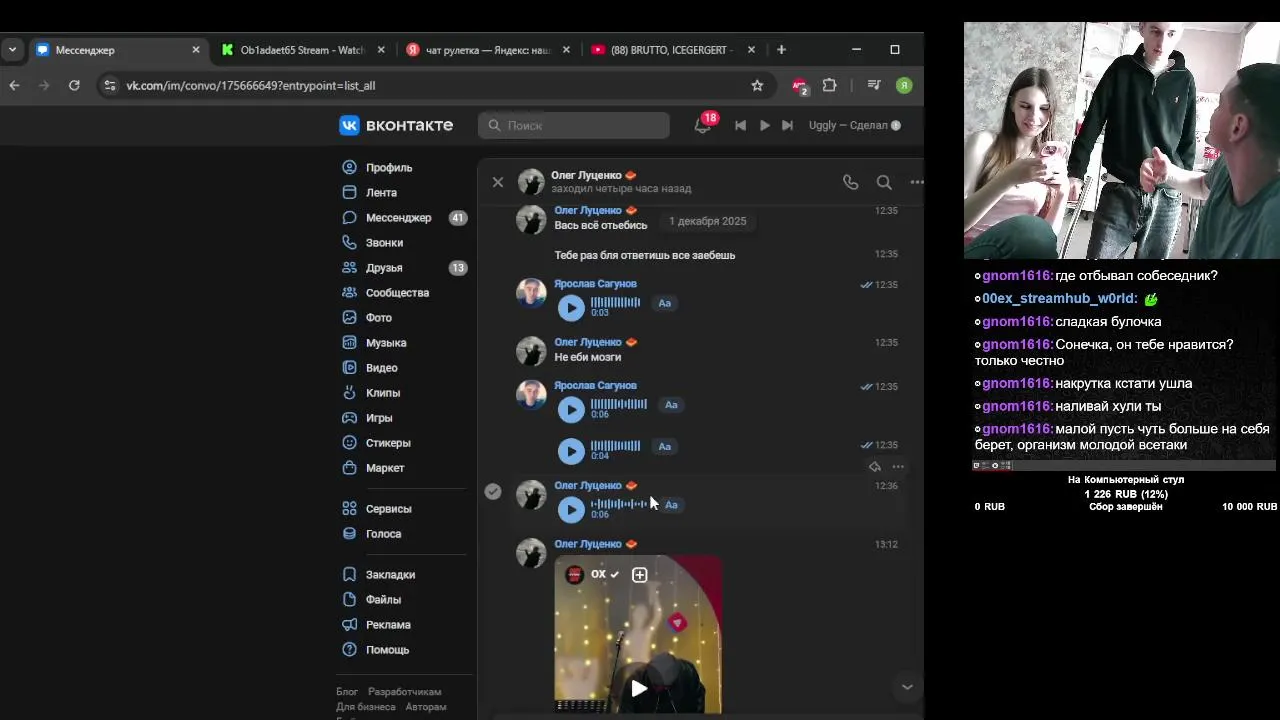Click the Голоса coins icon
The image size is (1280, 720).
pyautogui.click(x=349, y=534)
